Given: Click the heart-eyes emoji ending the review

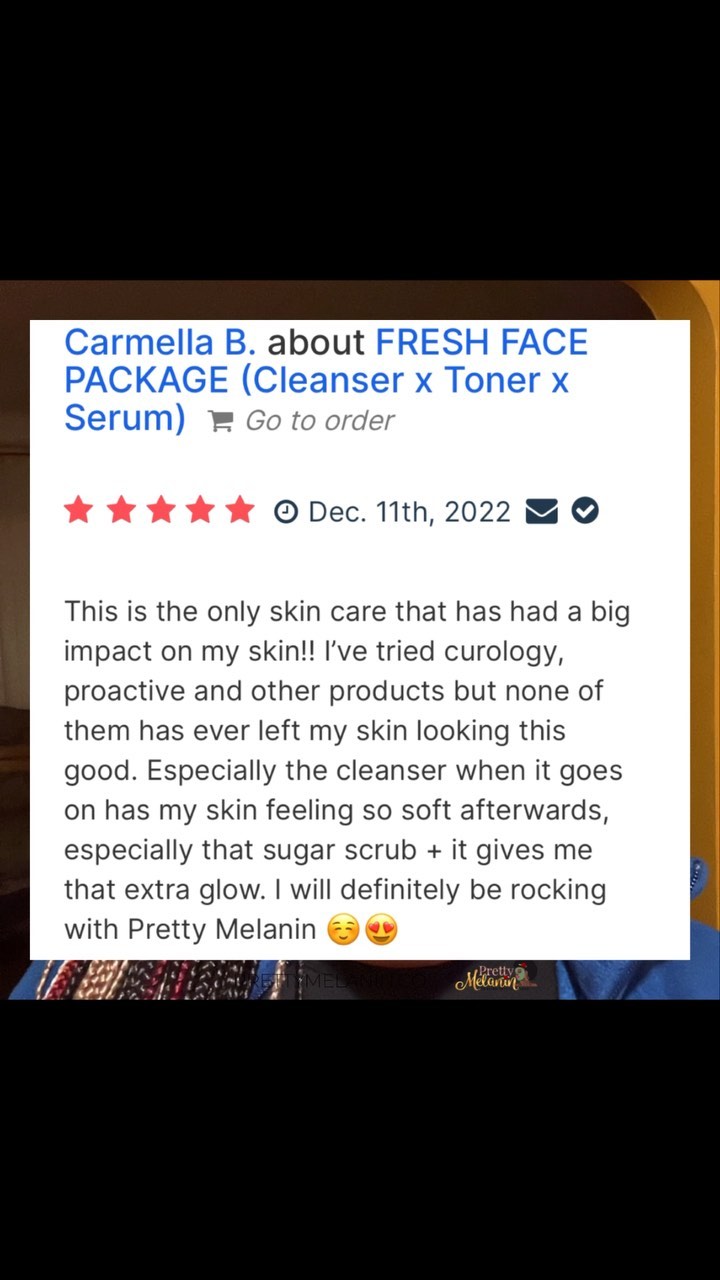Looking at the screenshot, I should click(382, 931).
